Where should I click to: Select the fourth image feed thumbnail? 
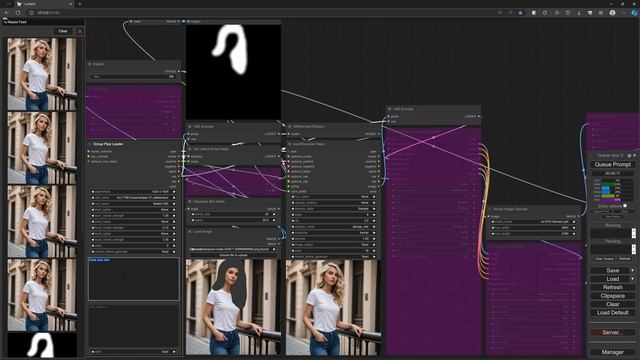(42, 295)
